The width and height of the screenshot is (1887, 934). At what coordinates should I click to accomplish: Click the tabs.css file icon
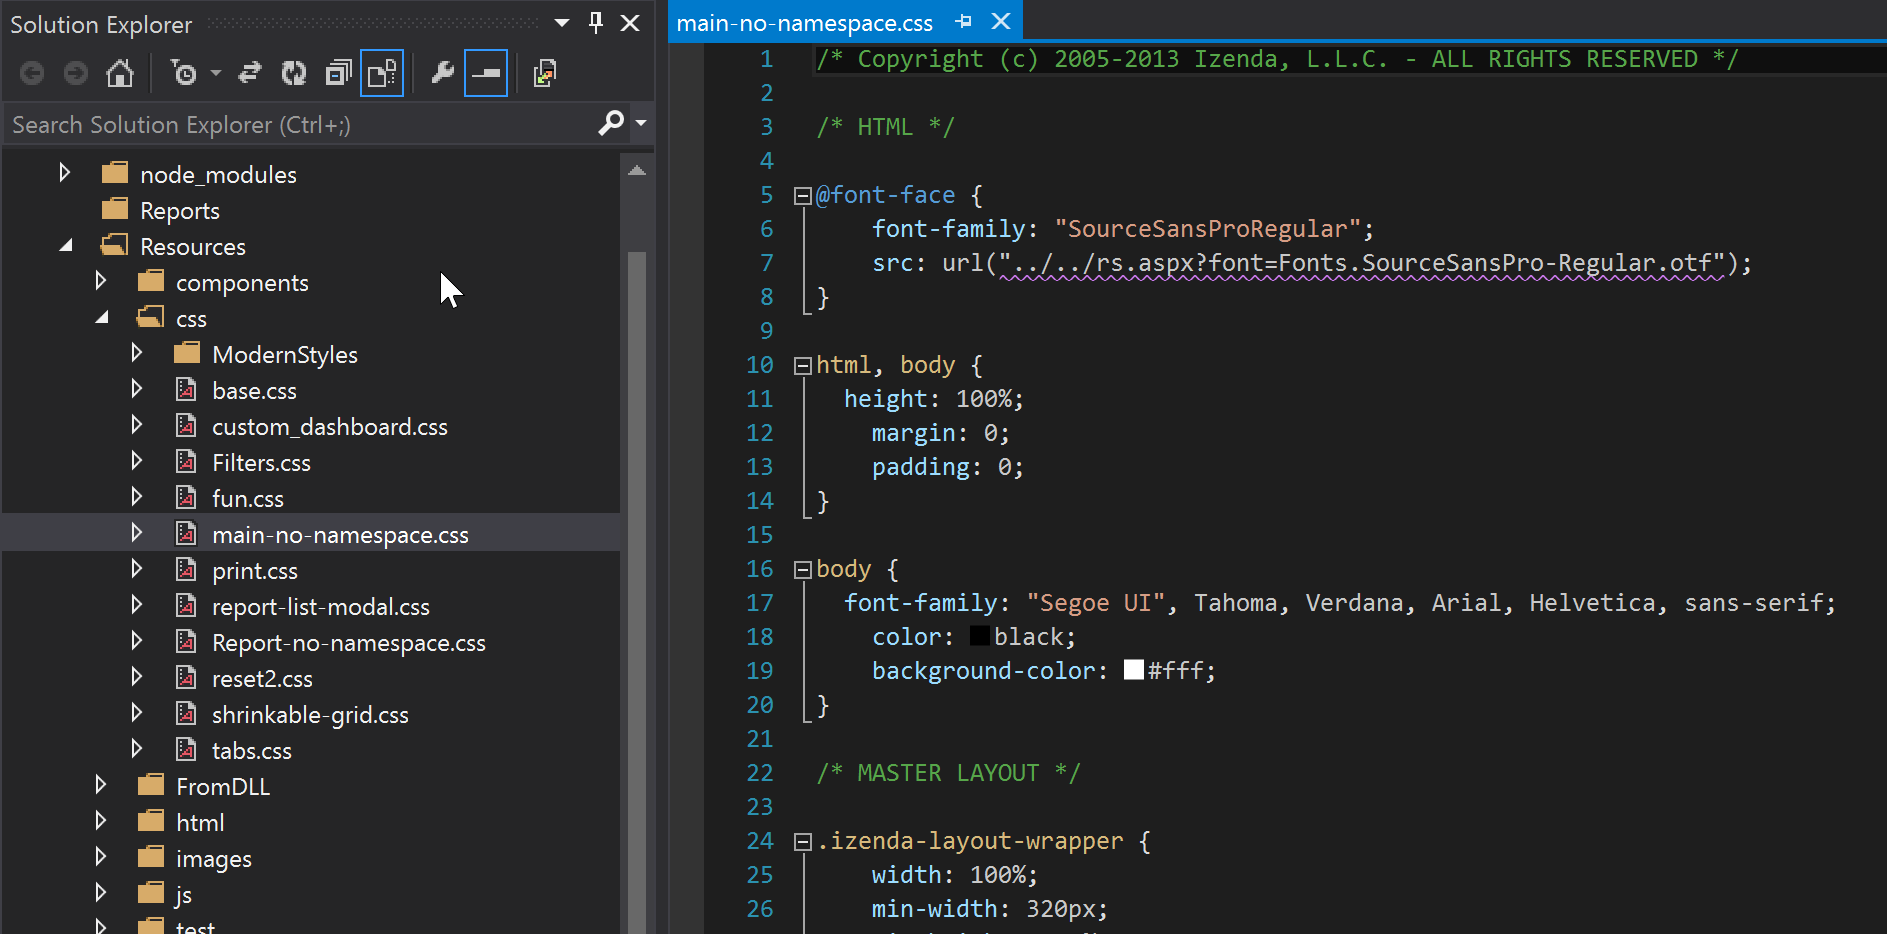pos(186,750)
